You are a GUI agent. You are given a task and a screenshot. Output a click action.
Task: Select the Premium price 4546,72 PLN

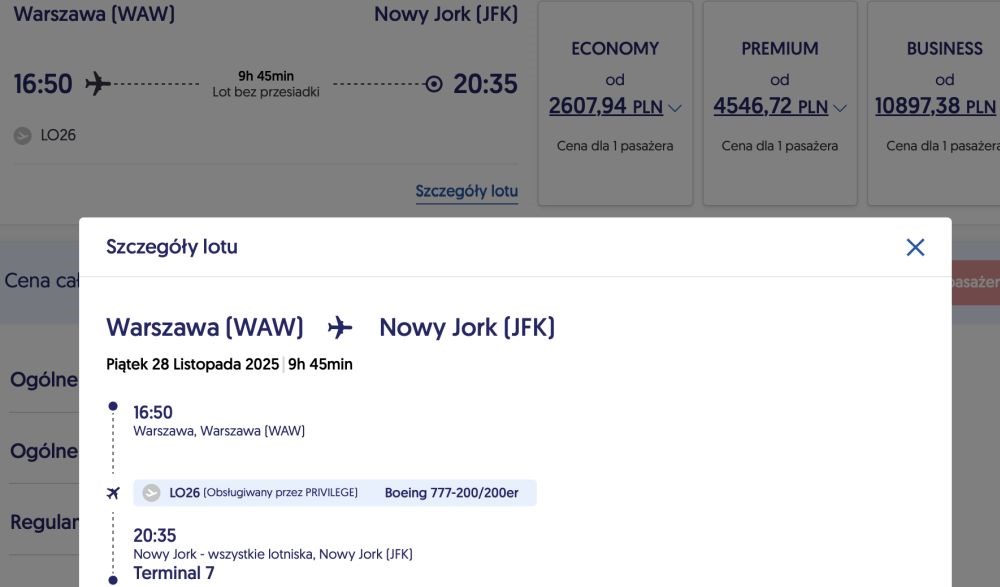click(x=769, y=106)
